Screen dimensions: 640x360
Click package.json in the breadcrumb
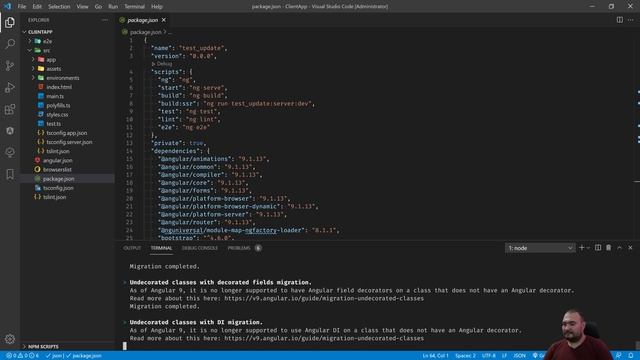(145, 32)
